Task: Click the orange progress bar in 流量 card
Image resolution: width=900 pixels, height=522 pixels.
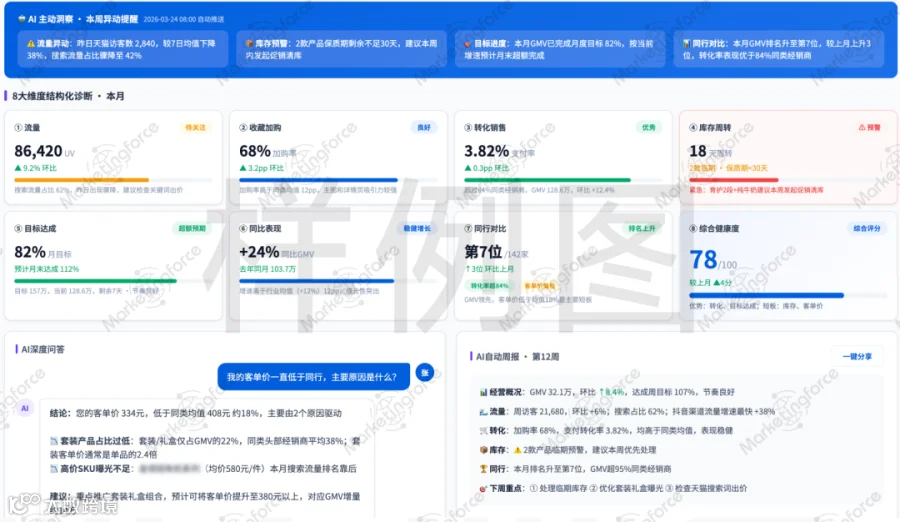Action: [x=82, y=180]
